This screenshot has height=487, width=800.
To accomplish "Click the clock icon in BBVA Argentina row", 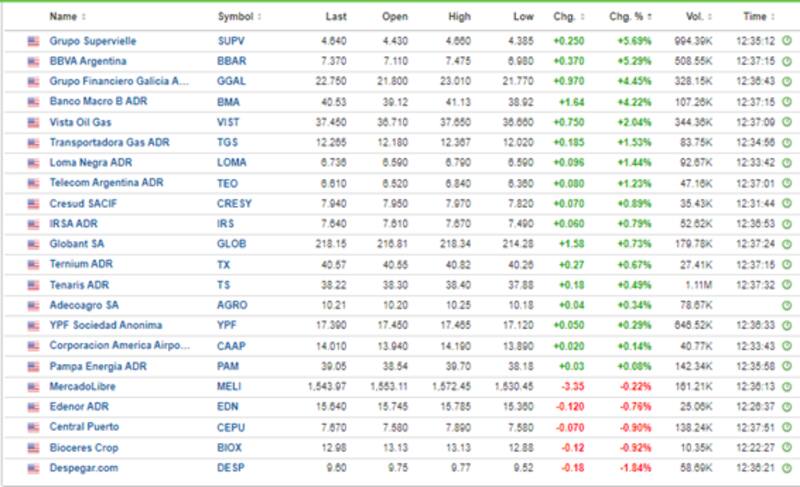I will tap(786, 61).
